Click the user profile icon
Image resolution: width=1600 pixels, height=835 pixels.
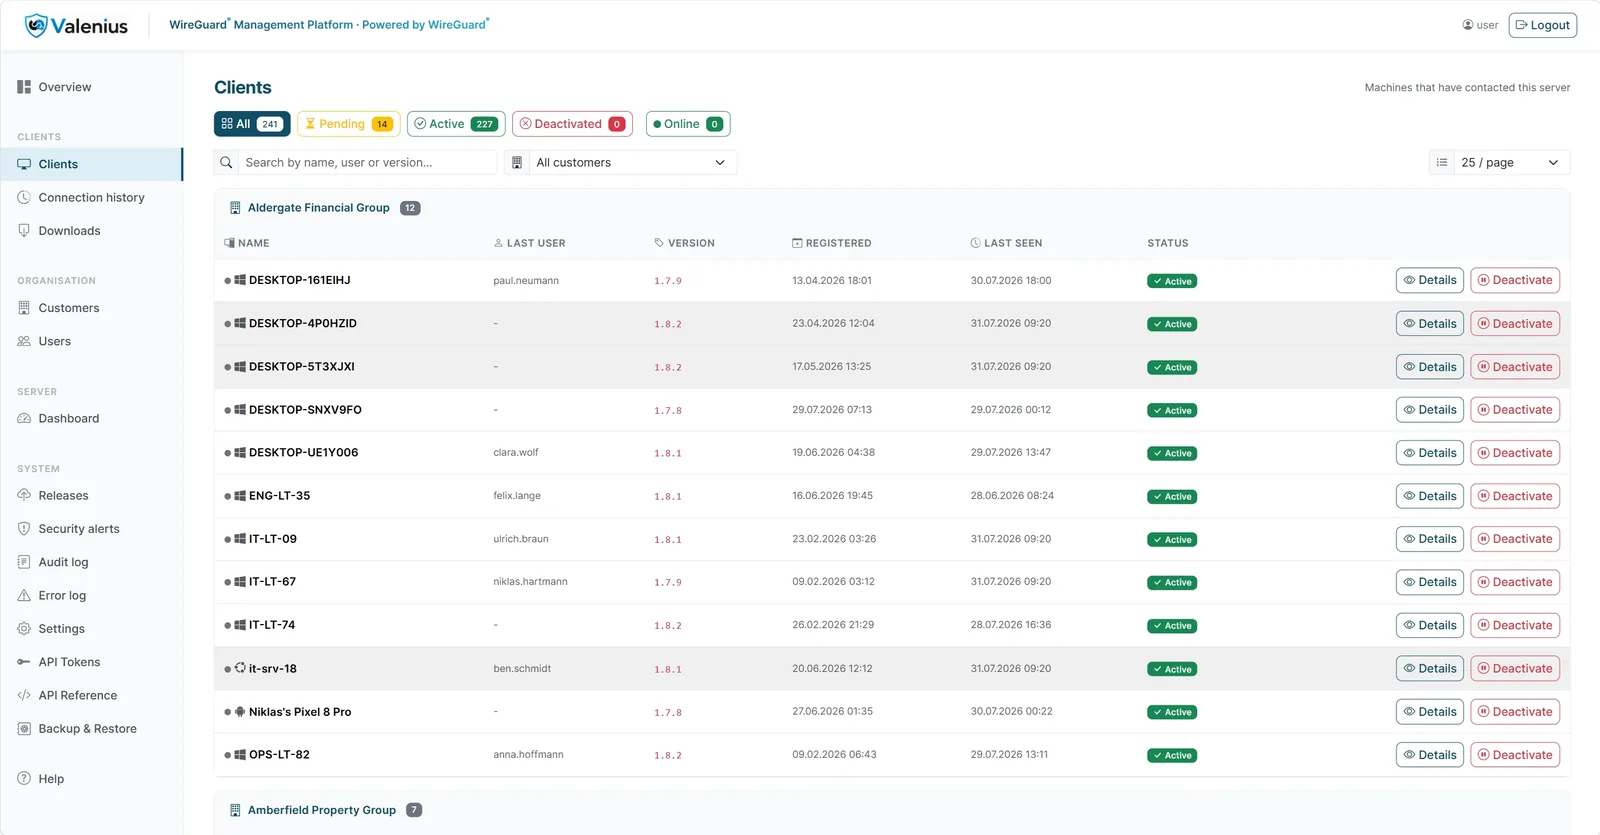(1468, 25)
